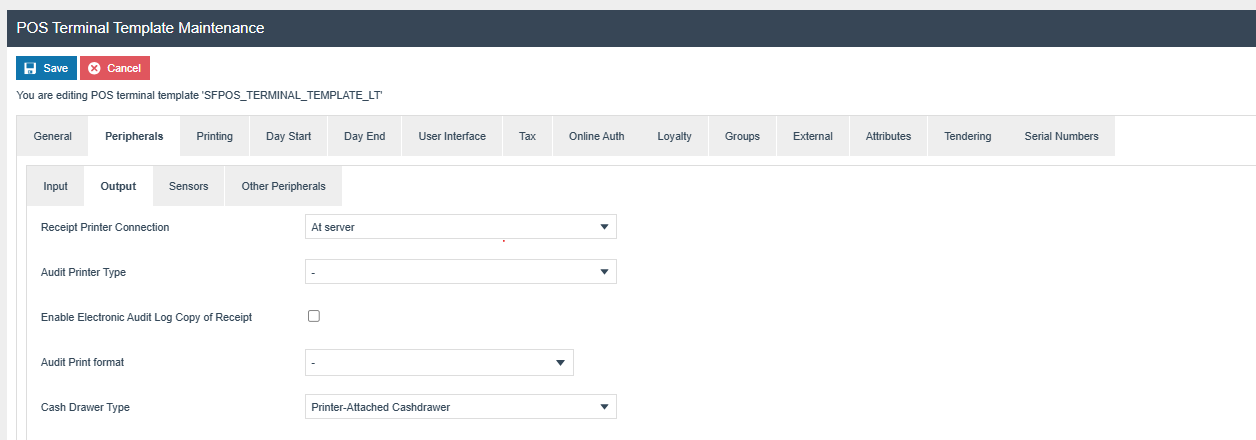Switch to the Tax tab

[527, 136]
